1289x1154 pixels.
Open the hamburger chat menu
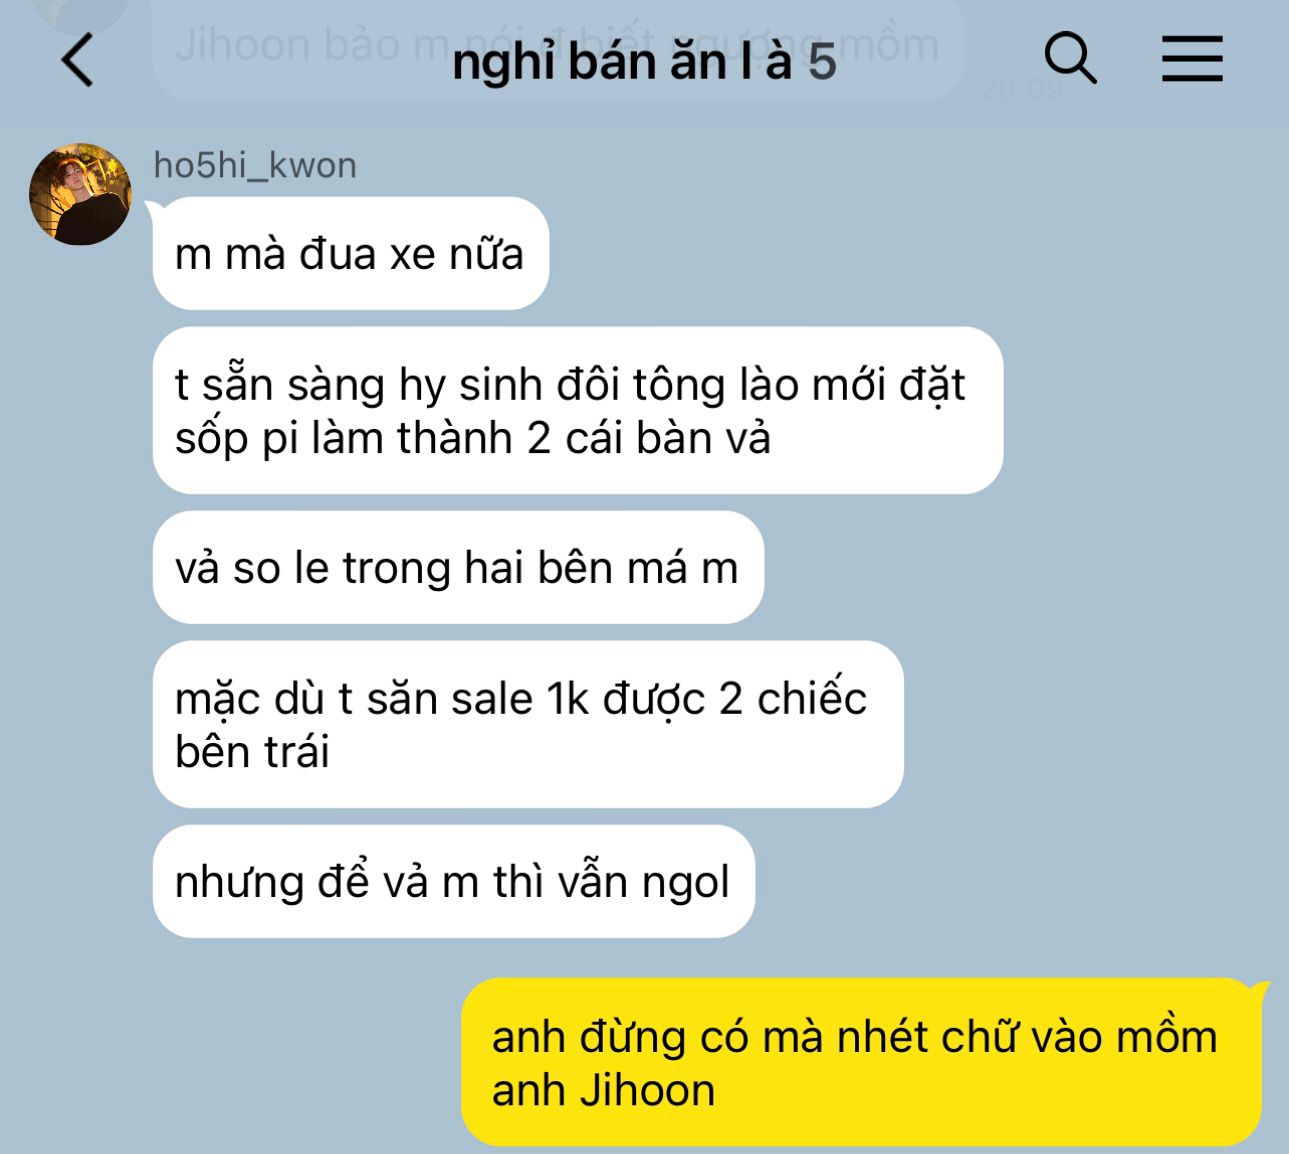tap(1191, 58)
